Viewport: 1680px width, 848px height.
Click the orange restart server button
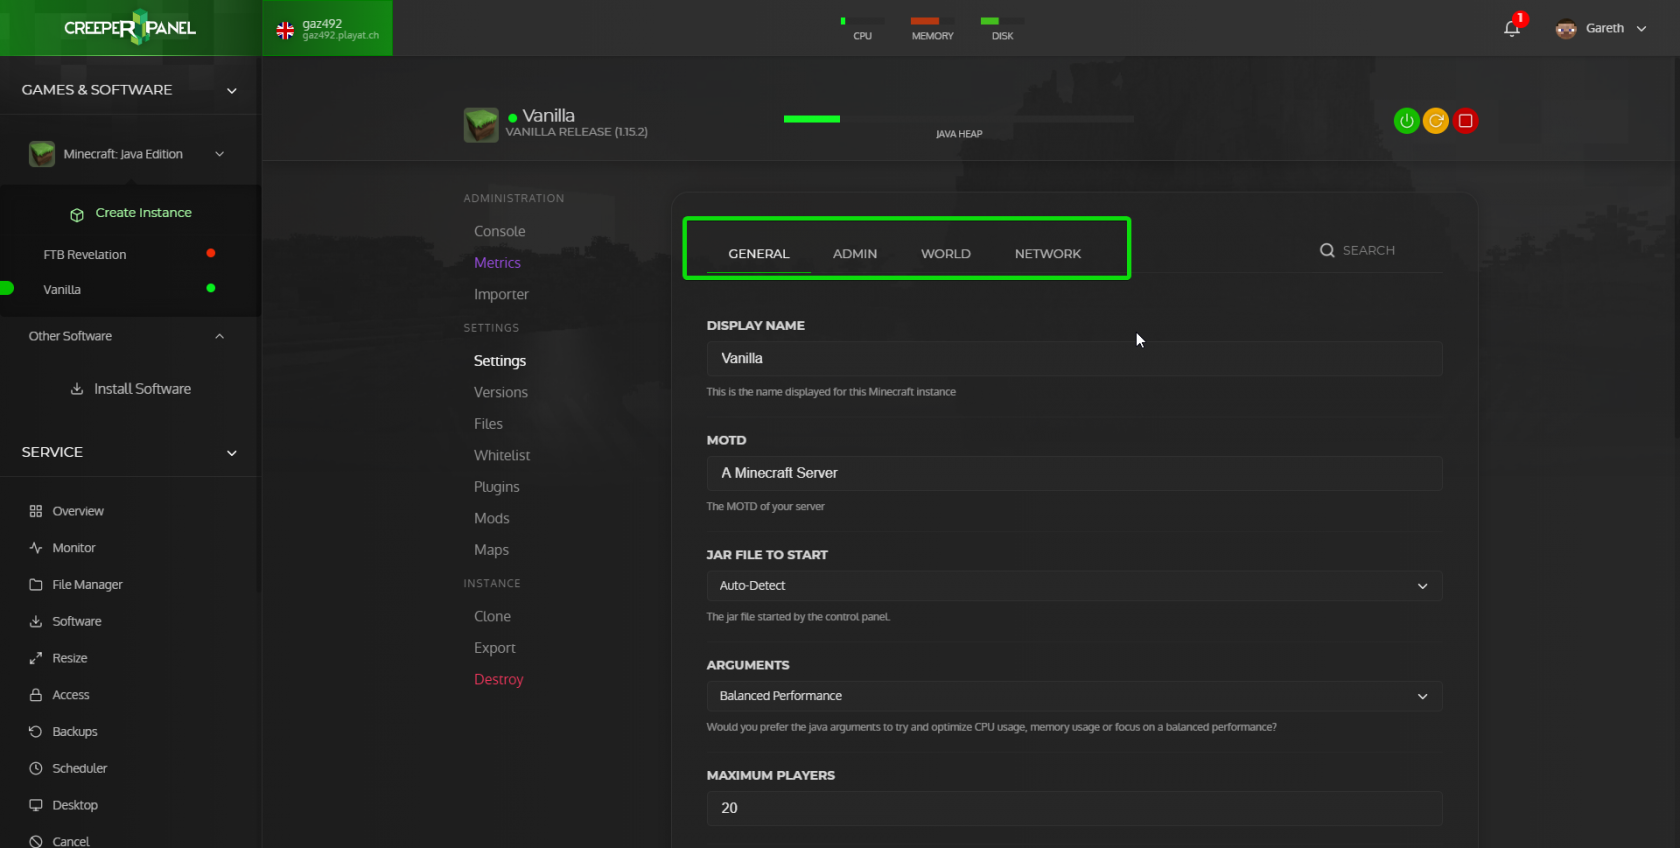coord(1436,121)
